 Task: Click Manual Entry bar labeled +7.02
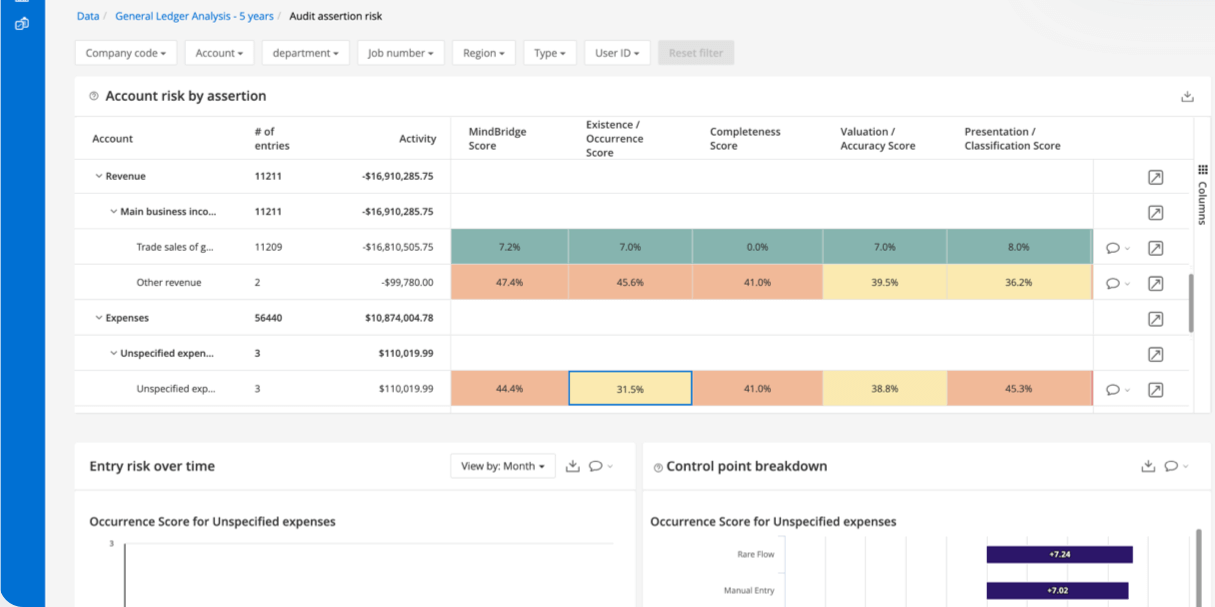[x=1057, y=591]
